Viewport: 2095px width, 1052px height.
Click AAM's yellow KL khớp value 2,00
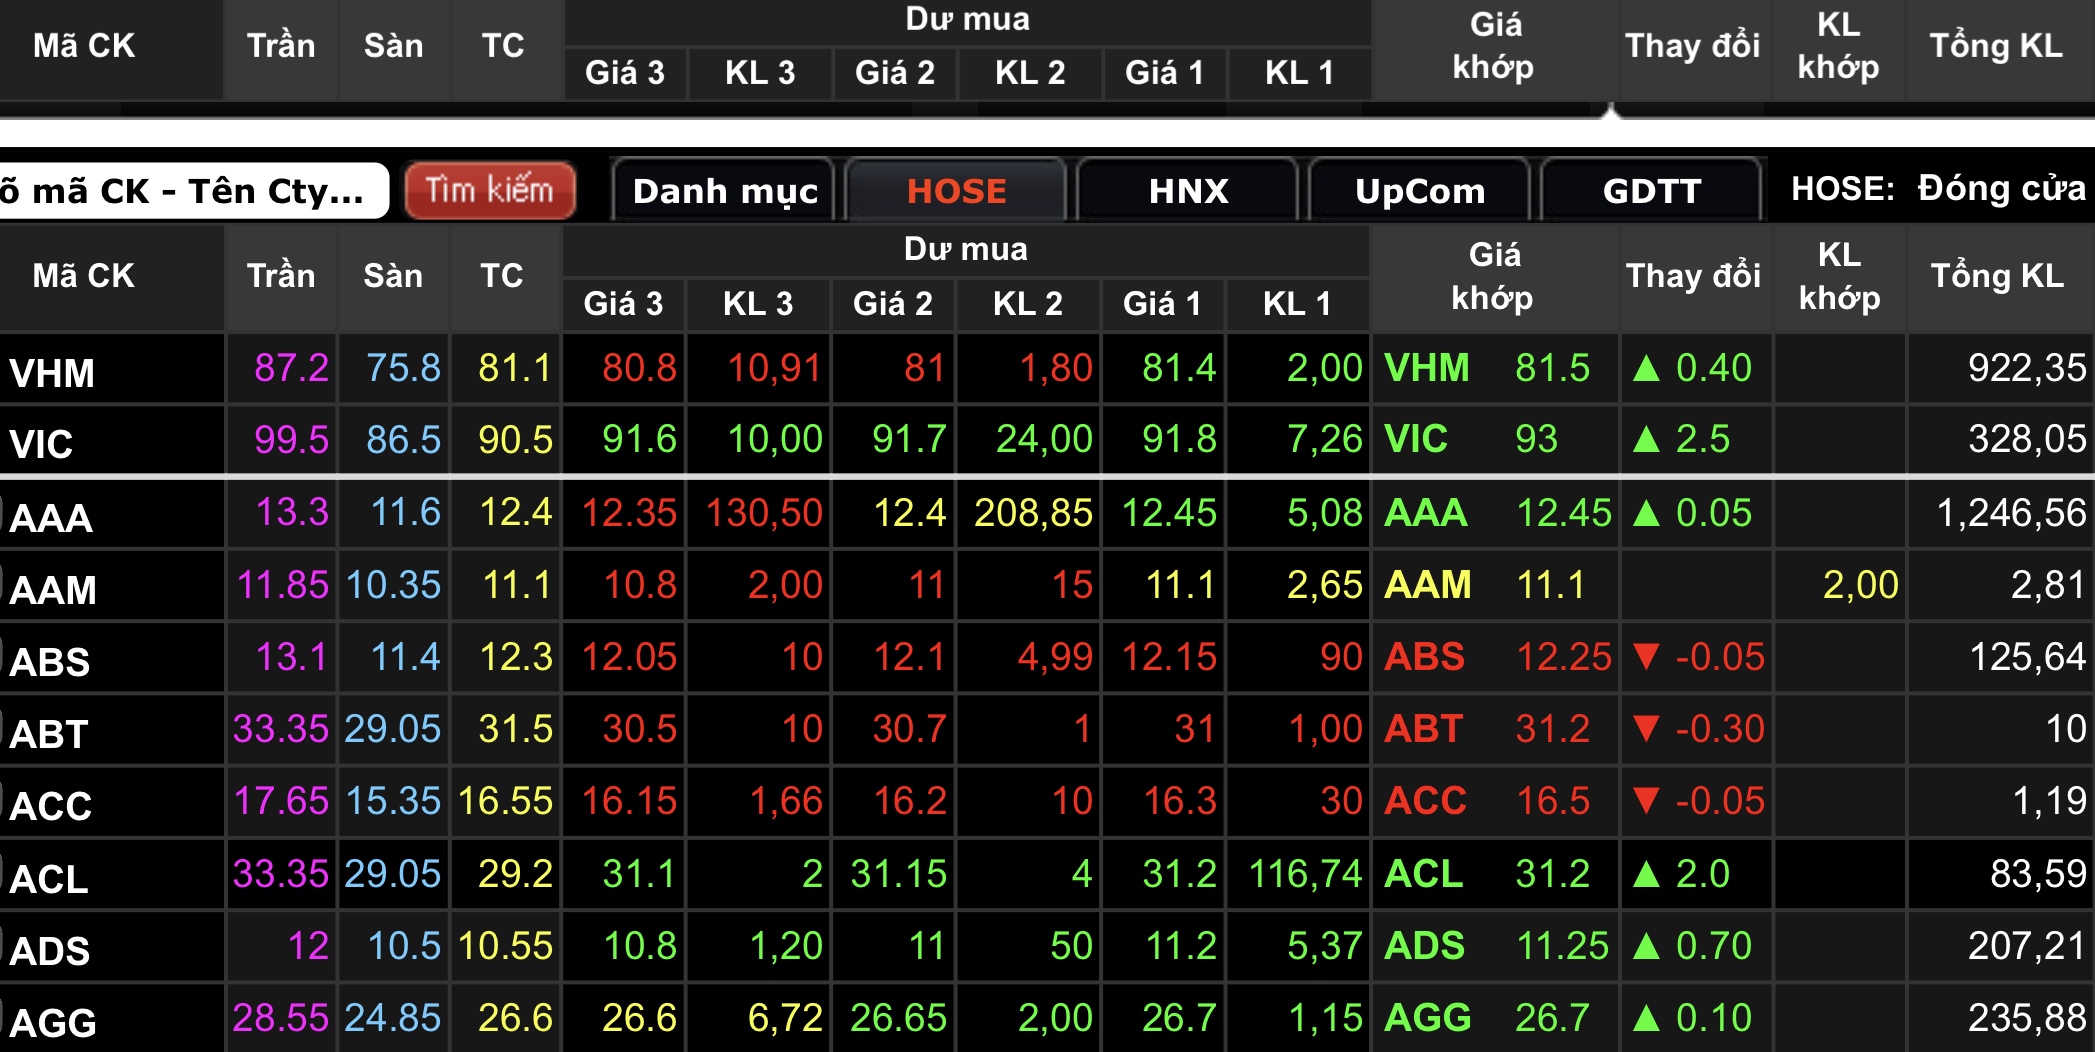click(x=1860, y=585)
